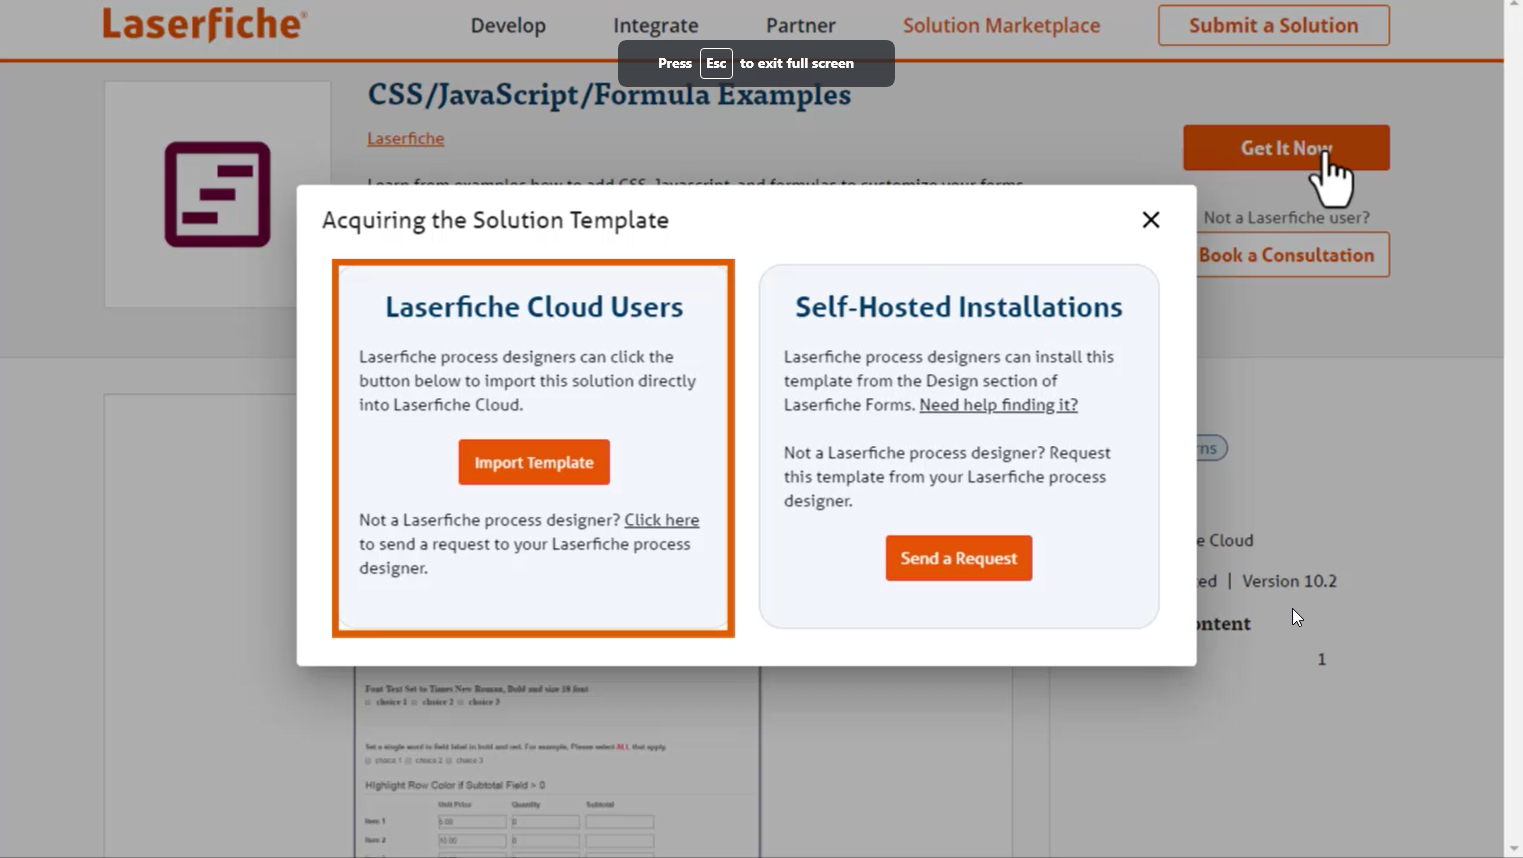Click the Book a Consultation button

[1292, 255]
